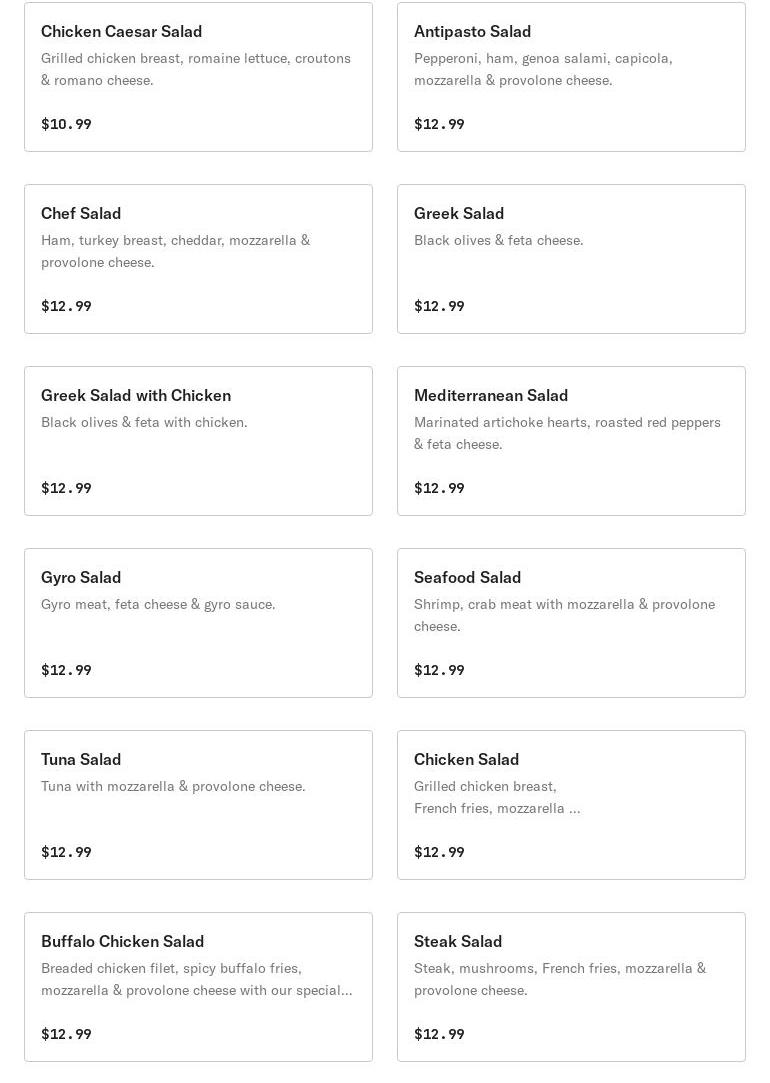770x1083 pixels.
Task: Click the Gyro Salad description text
Action: [158, 604]
